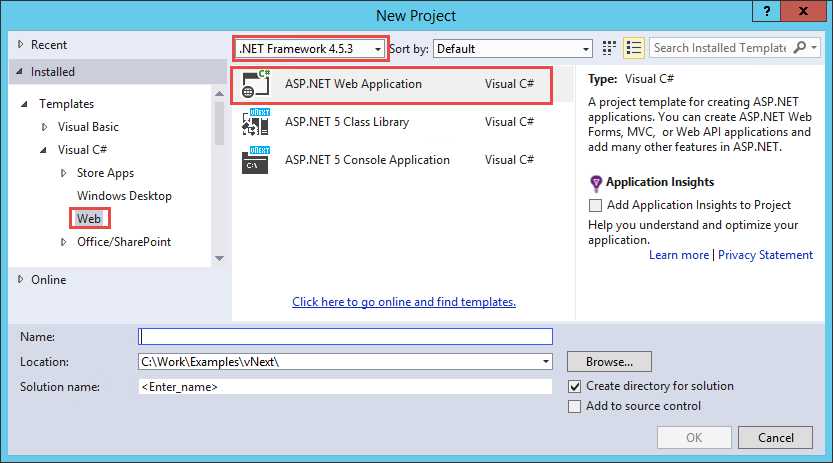The width and height of the screenshot is (833, 463).
Task: Open the go online and find templates link
Action: pyautogui.click(x=404, y=302)
